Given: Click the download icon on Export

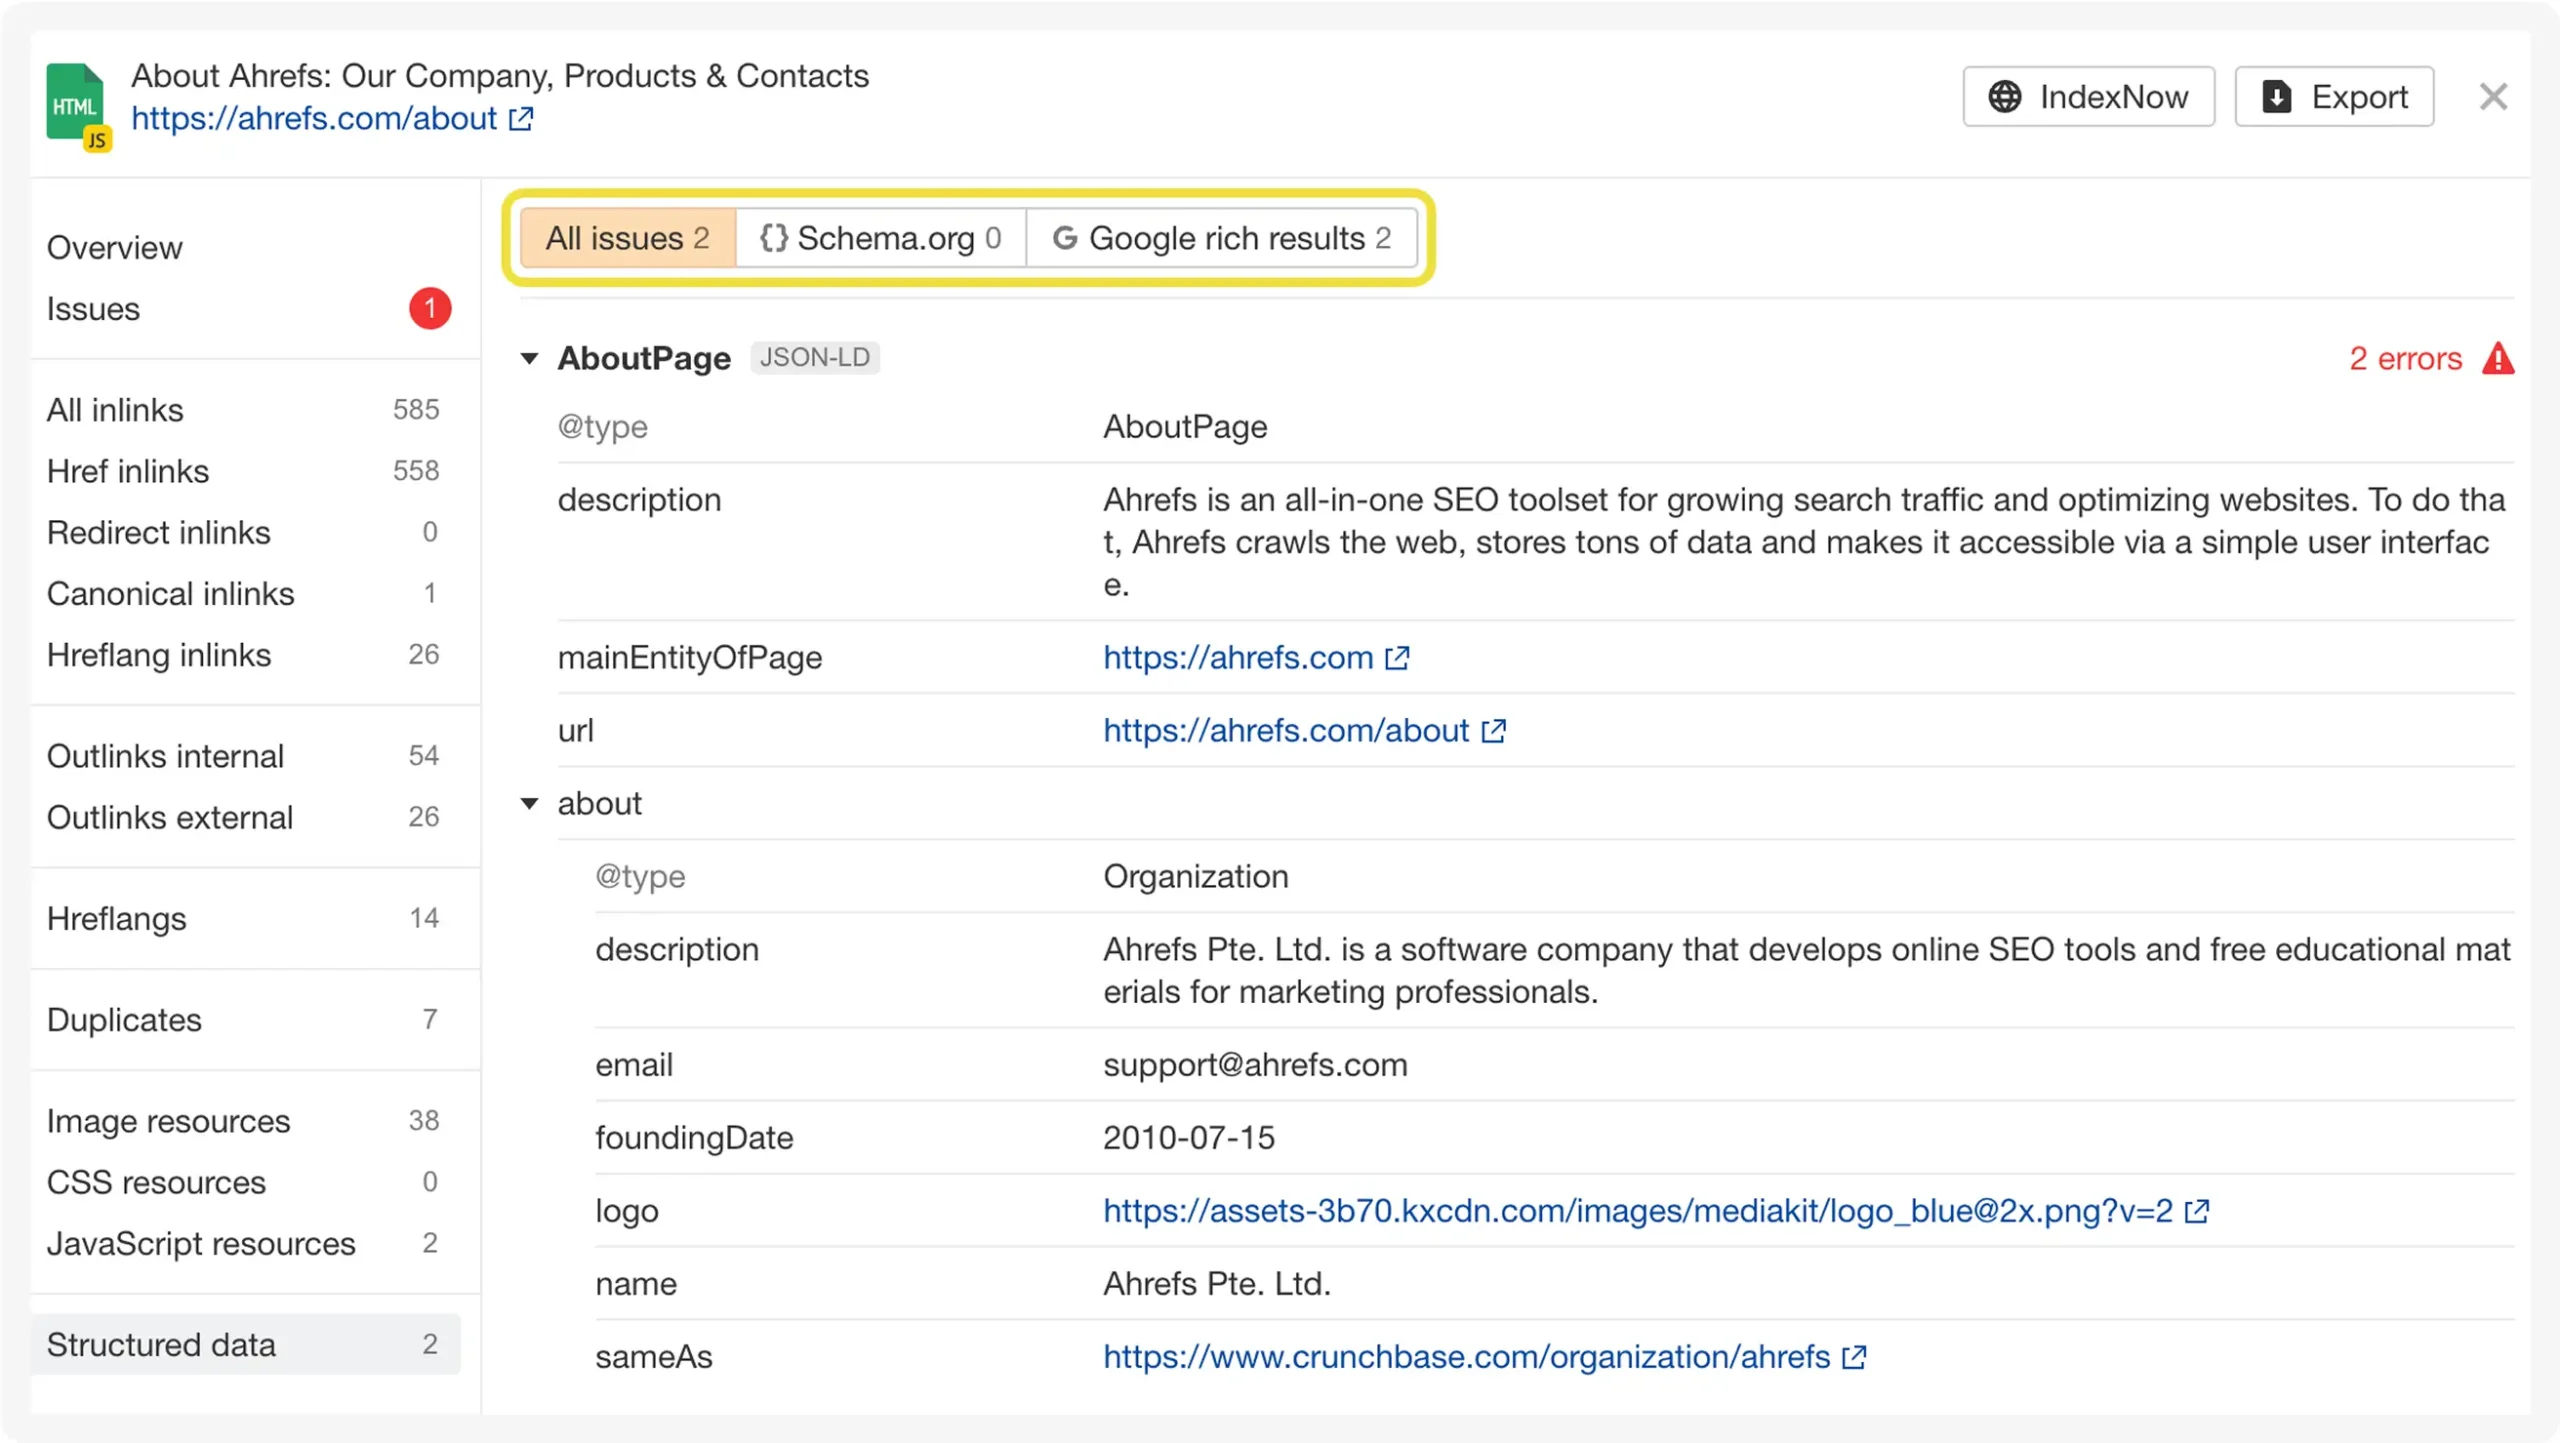Looking at the screenshot, I should pyautogui.click(x=2277, y=97).
